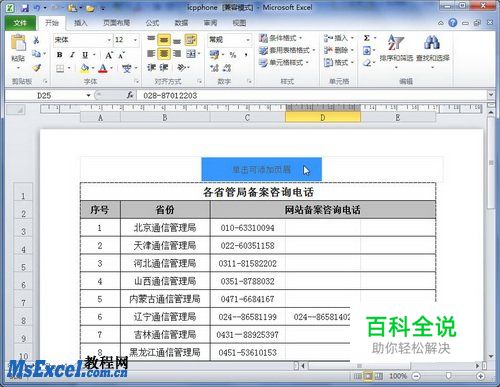Click the zoom slider handle
This screenshot has width=500, height=387.
click(x=448, y=376)
